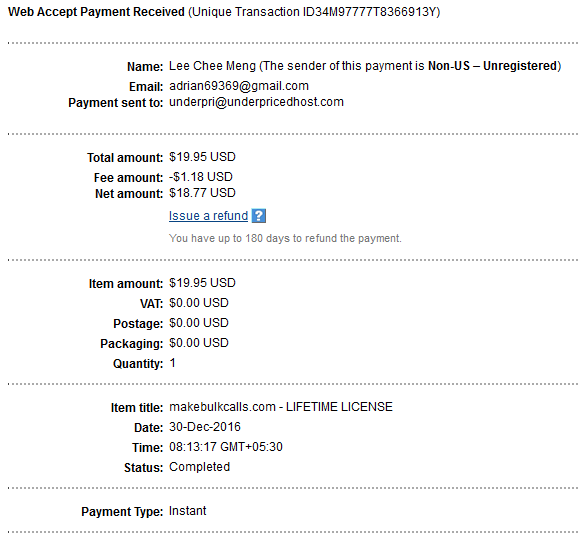Click the underpri@underpricedhost.com recipient address
Image resolution: width=579 pixels, height=542 pixels.
tap(256, 102)
